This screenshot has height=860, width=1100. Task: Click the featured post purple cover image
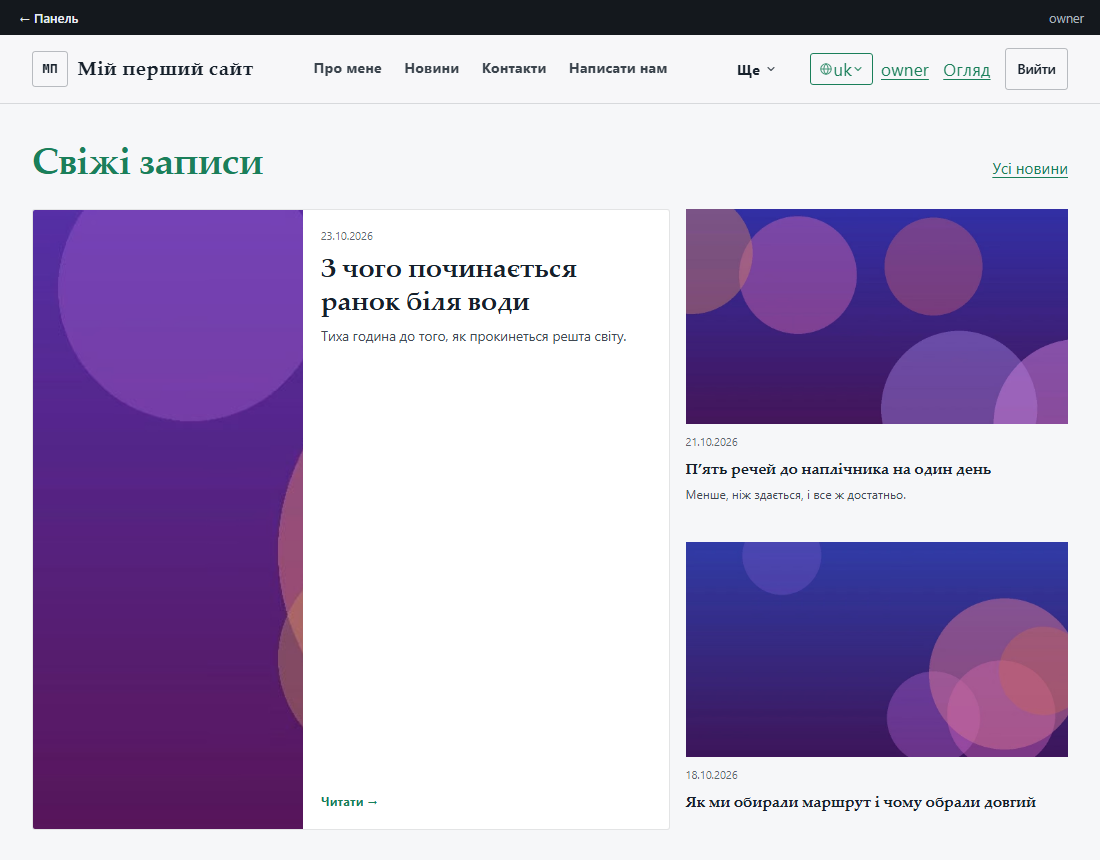[x=168, y=519]
